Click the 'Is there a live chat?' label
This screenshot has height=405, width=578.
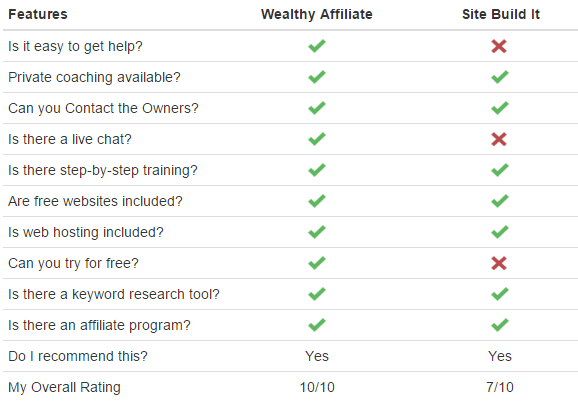[x=70, y=139]
